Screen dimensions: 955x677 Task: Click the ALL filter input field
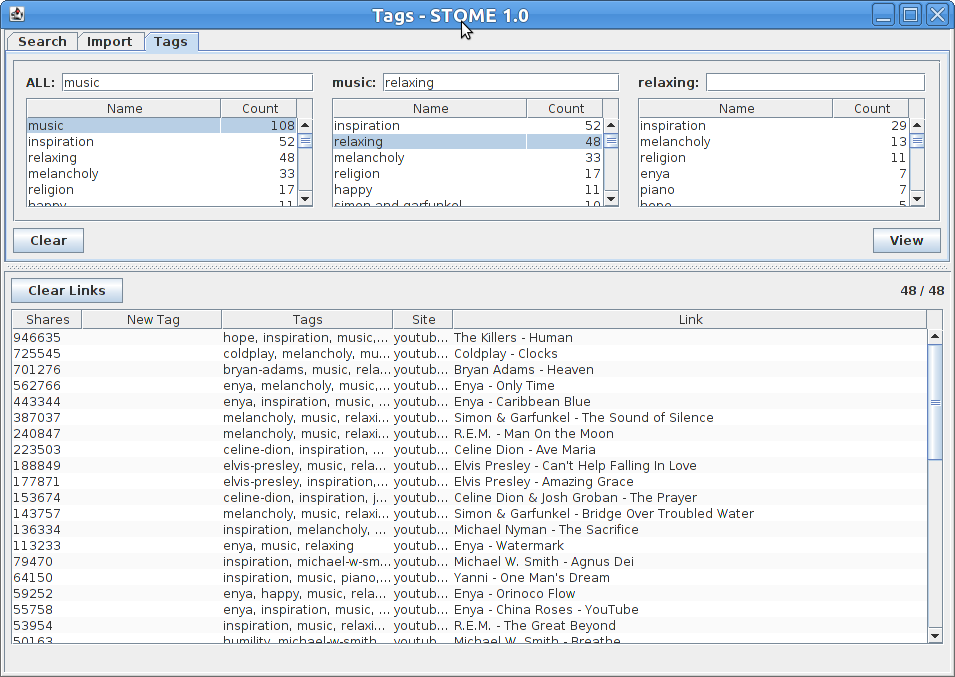click(185, 81)
